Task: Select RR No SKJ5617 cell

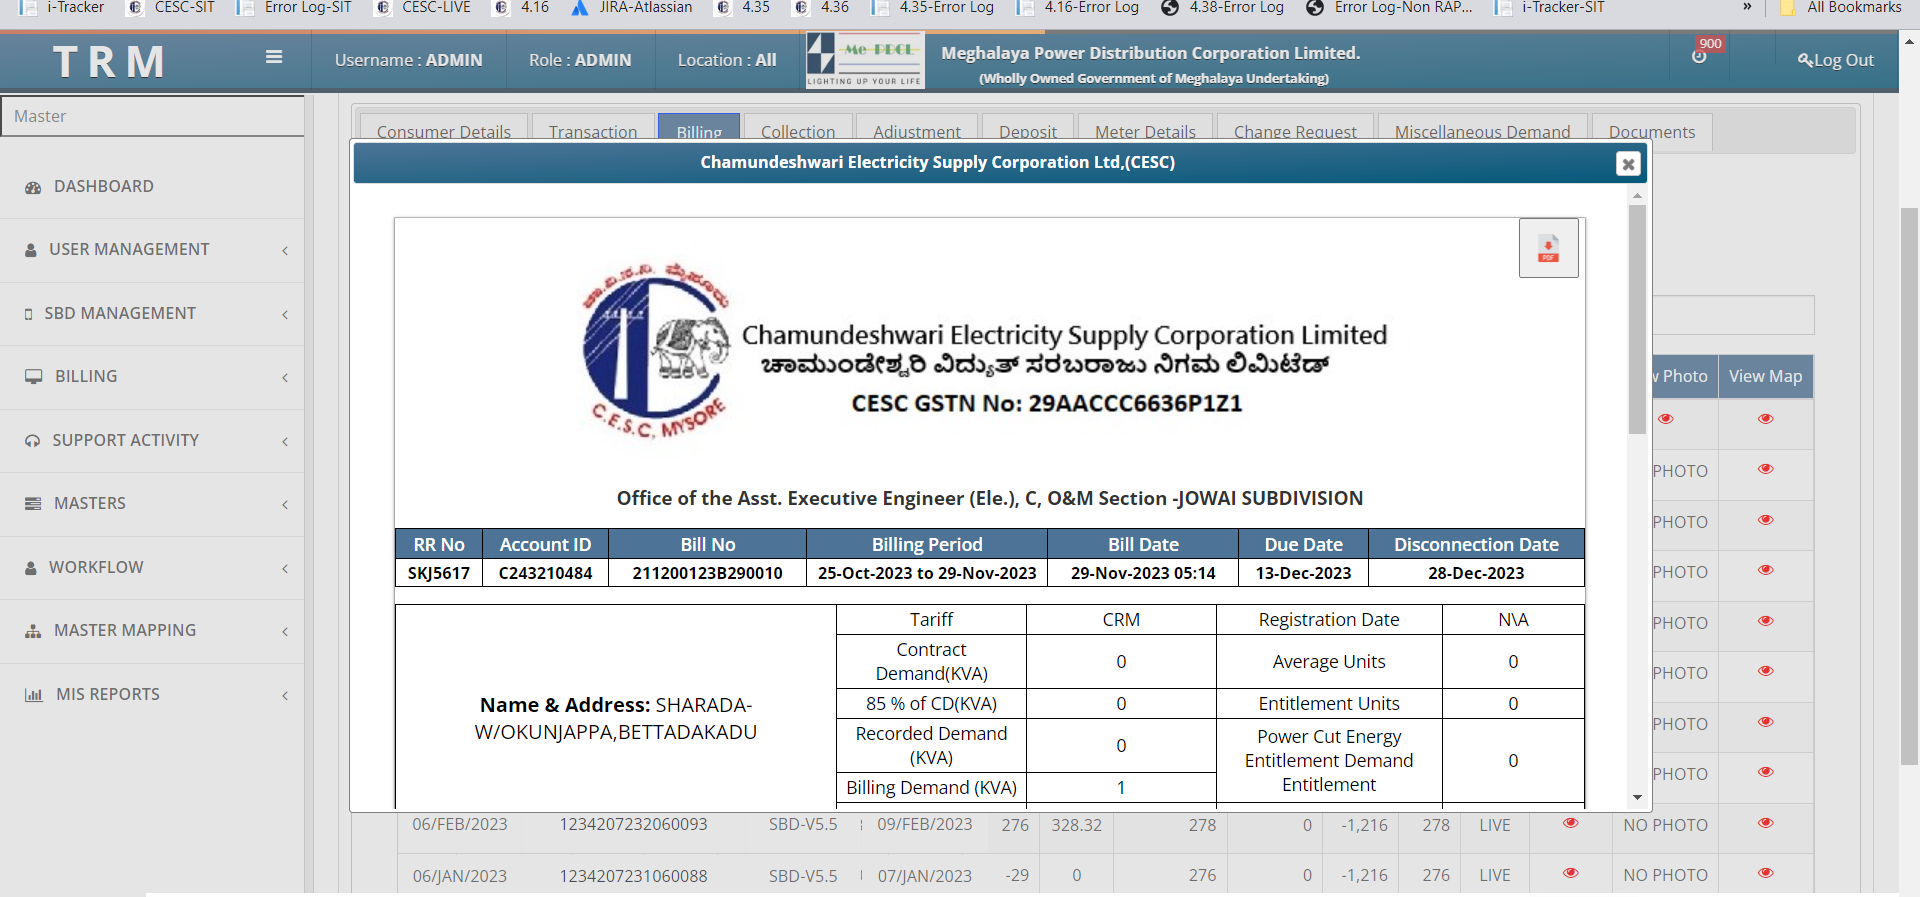Action: click(439, 573)
